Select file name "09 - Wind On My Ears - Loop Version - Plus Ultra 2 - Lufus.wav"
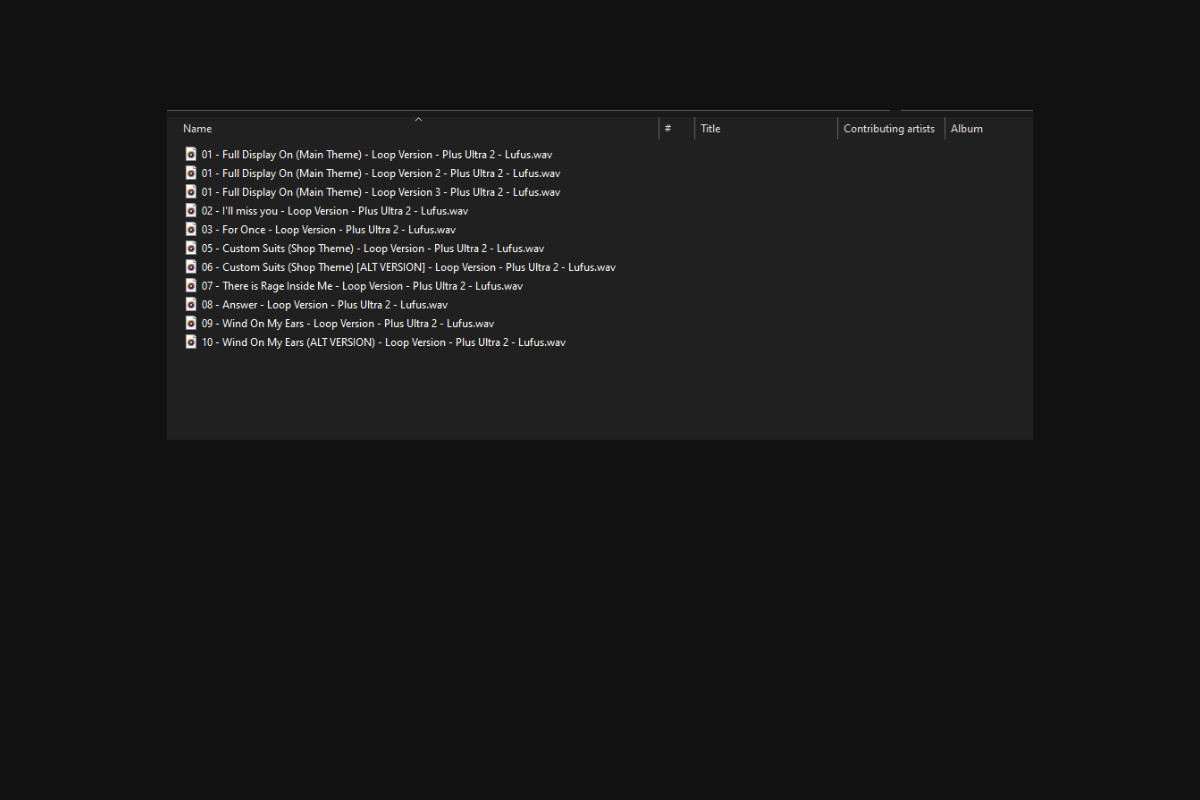1200x800 pixels. [x=348, y=323]
